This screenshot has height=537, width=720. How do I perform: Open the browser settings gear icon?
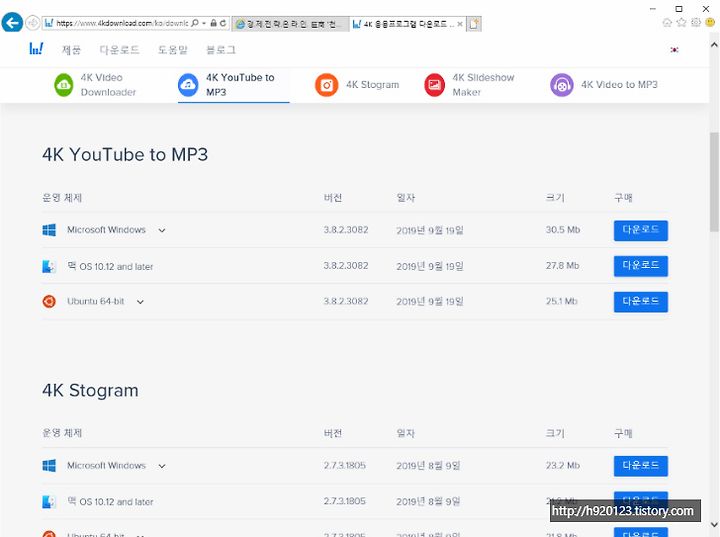point(696,23)
